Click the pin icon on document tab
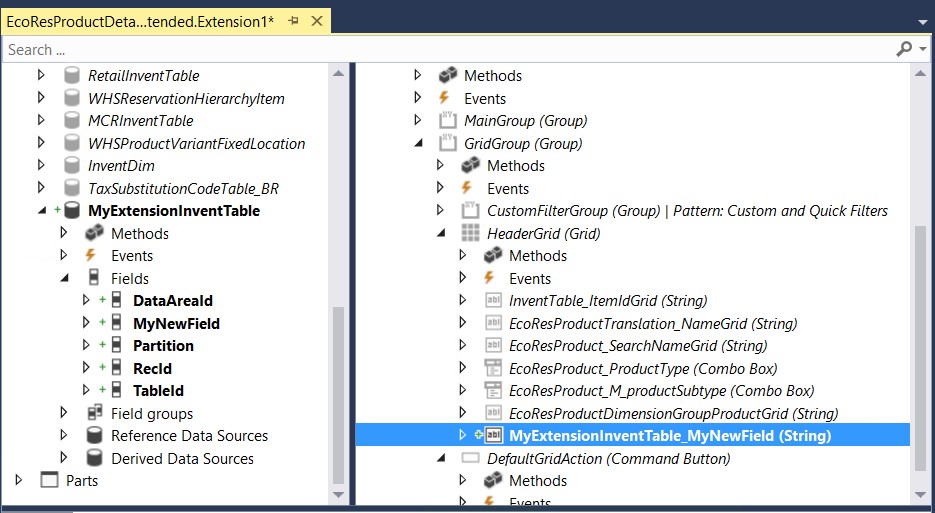935x513 pixels. (295, 20)
